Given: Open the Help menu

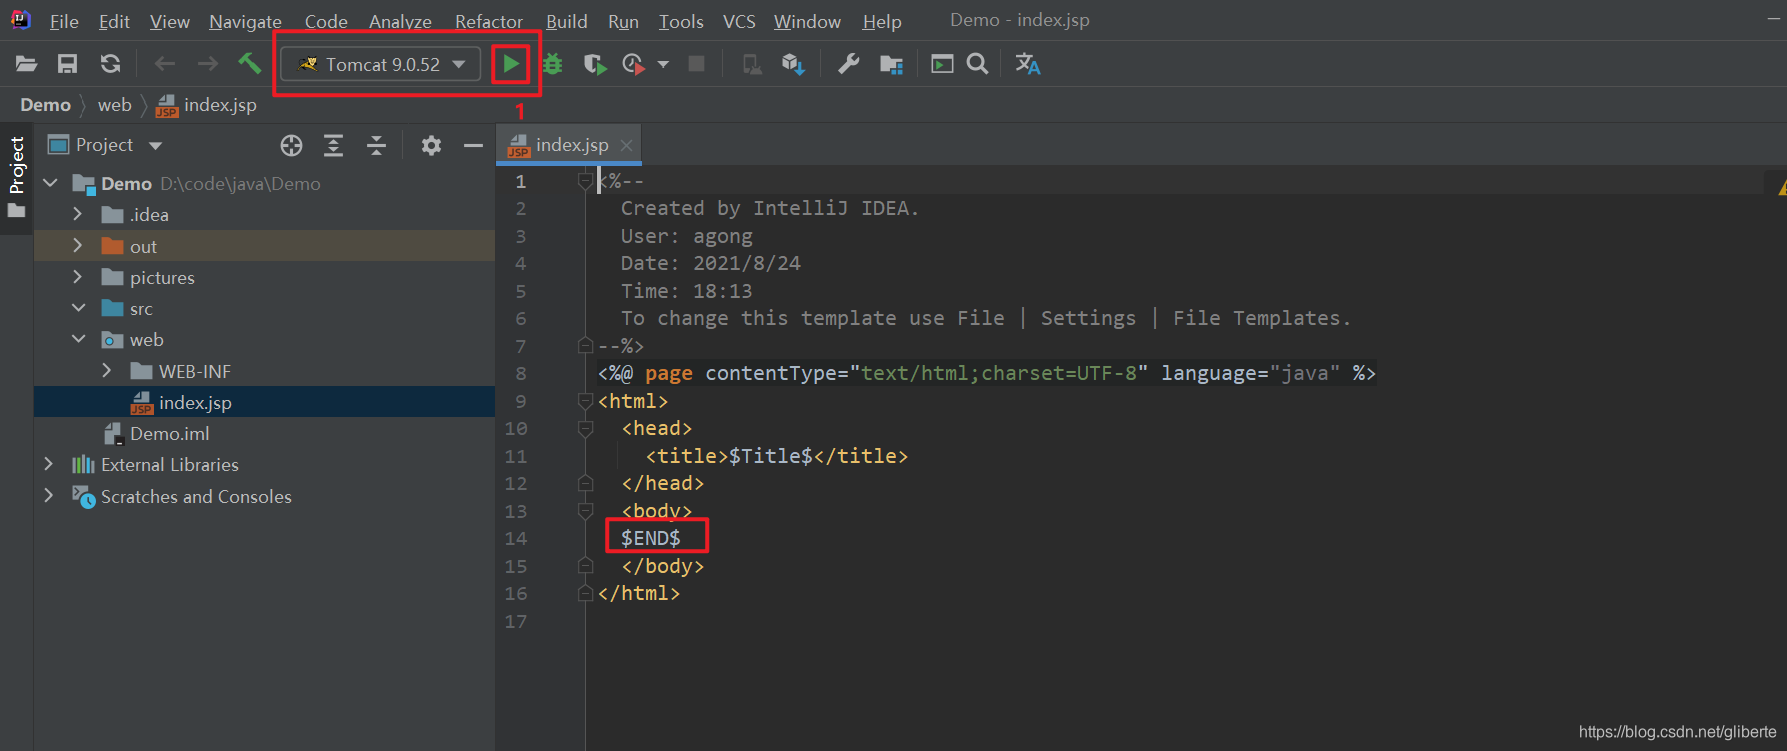Looking at the screenshot, I should 882,21.
